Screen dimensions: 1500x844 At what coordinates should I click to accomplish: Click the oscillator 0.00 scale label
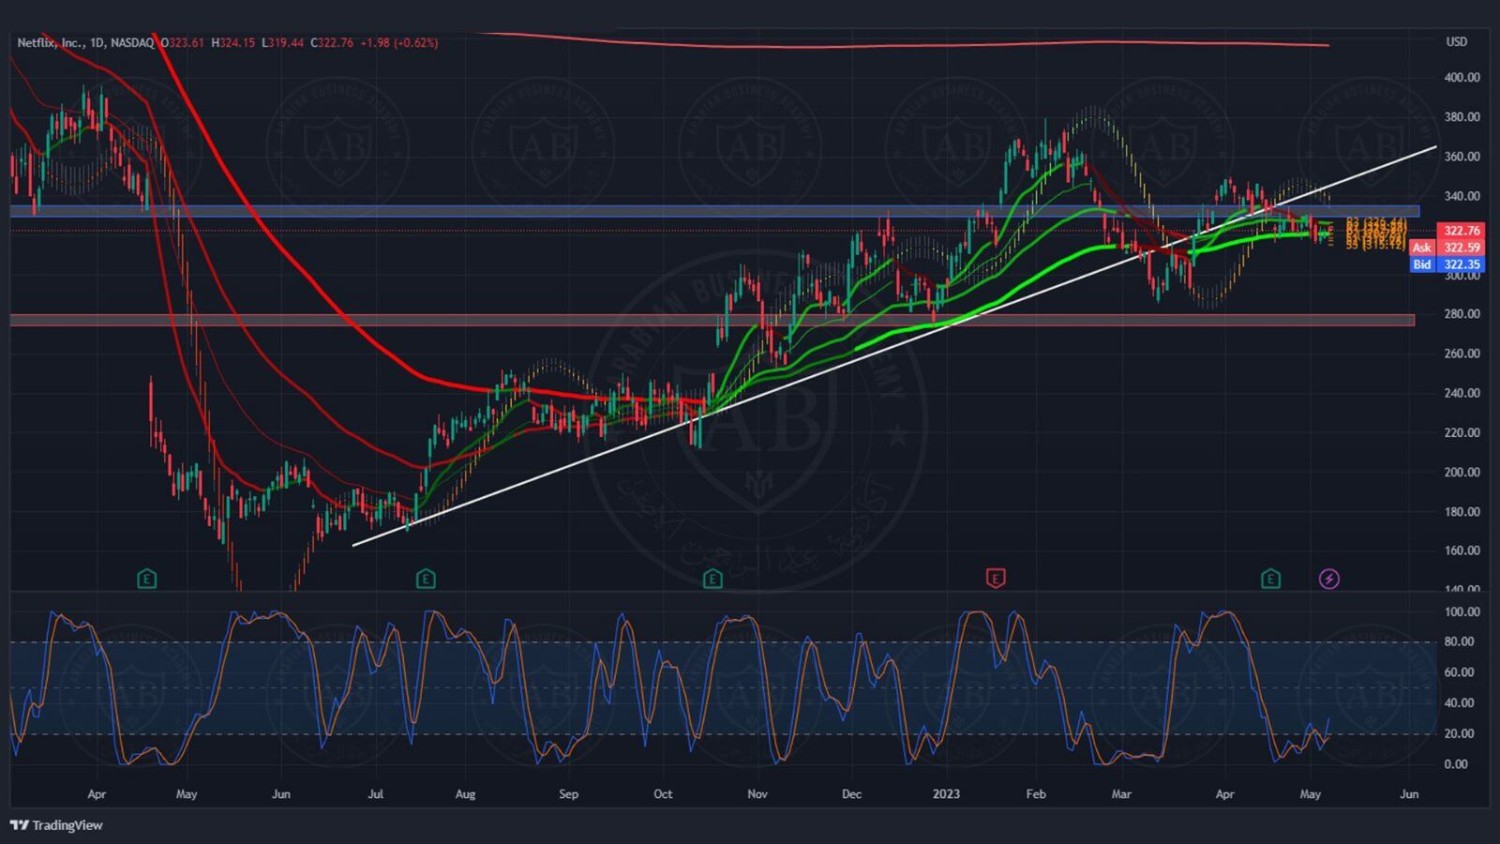(x=1456, y=764)
